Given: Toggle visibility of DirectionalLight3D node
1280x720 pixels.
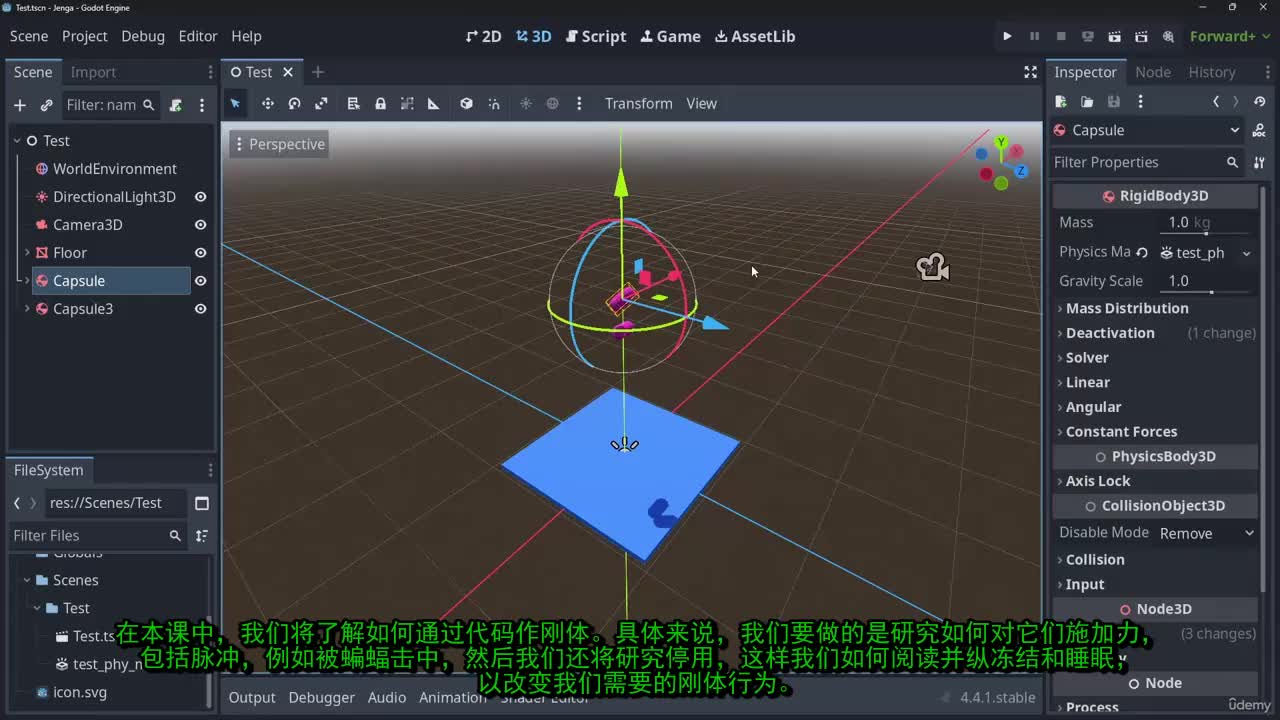Looking at the screenshot, I should coord(200,197).
